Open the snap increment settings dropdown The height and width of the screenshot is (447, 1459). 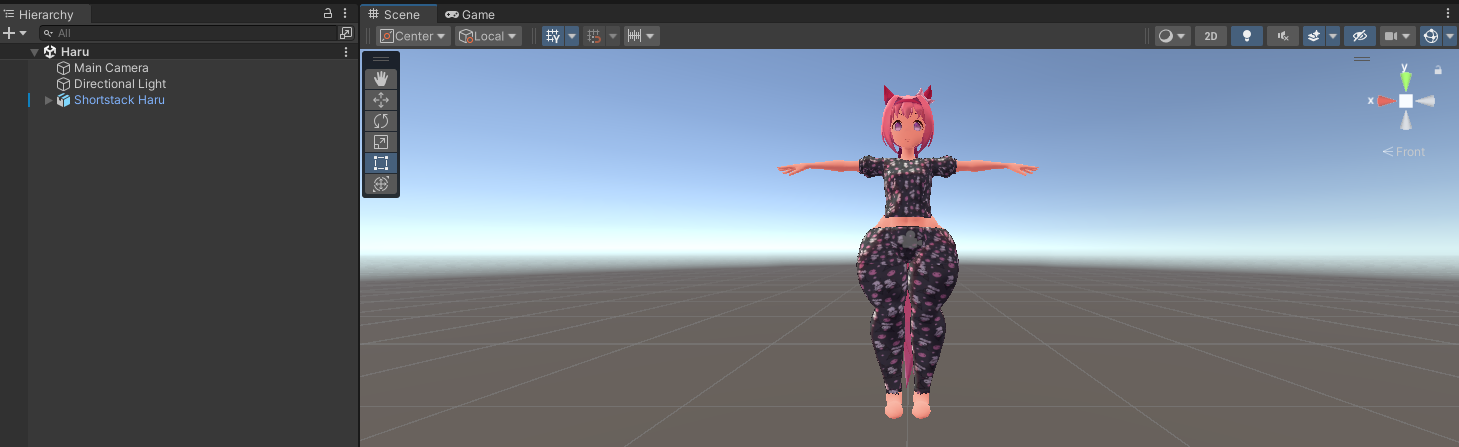coord(641,36)
